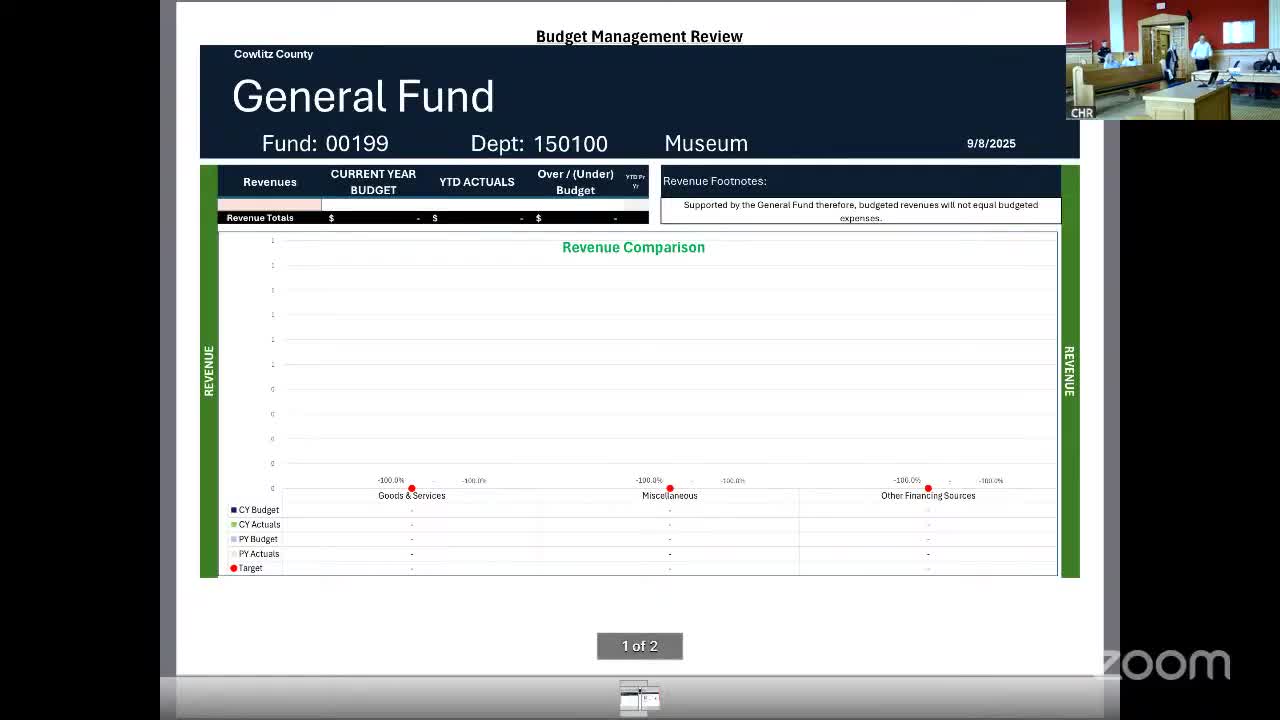Click the "Target" legend label

pyautogui.click(x=250, y=568)
